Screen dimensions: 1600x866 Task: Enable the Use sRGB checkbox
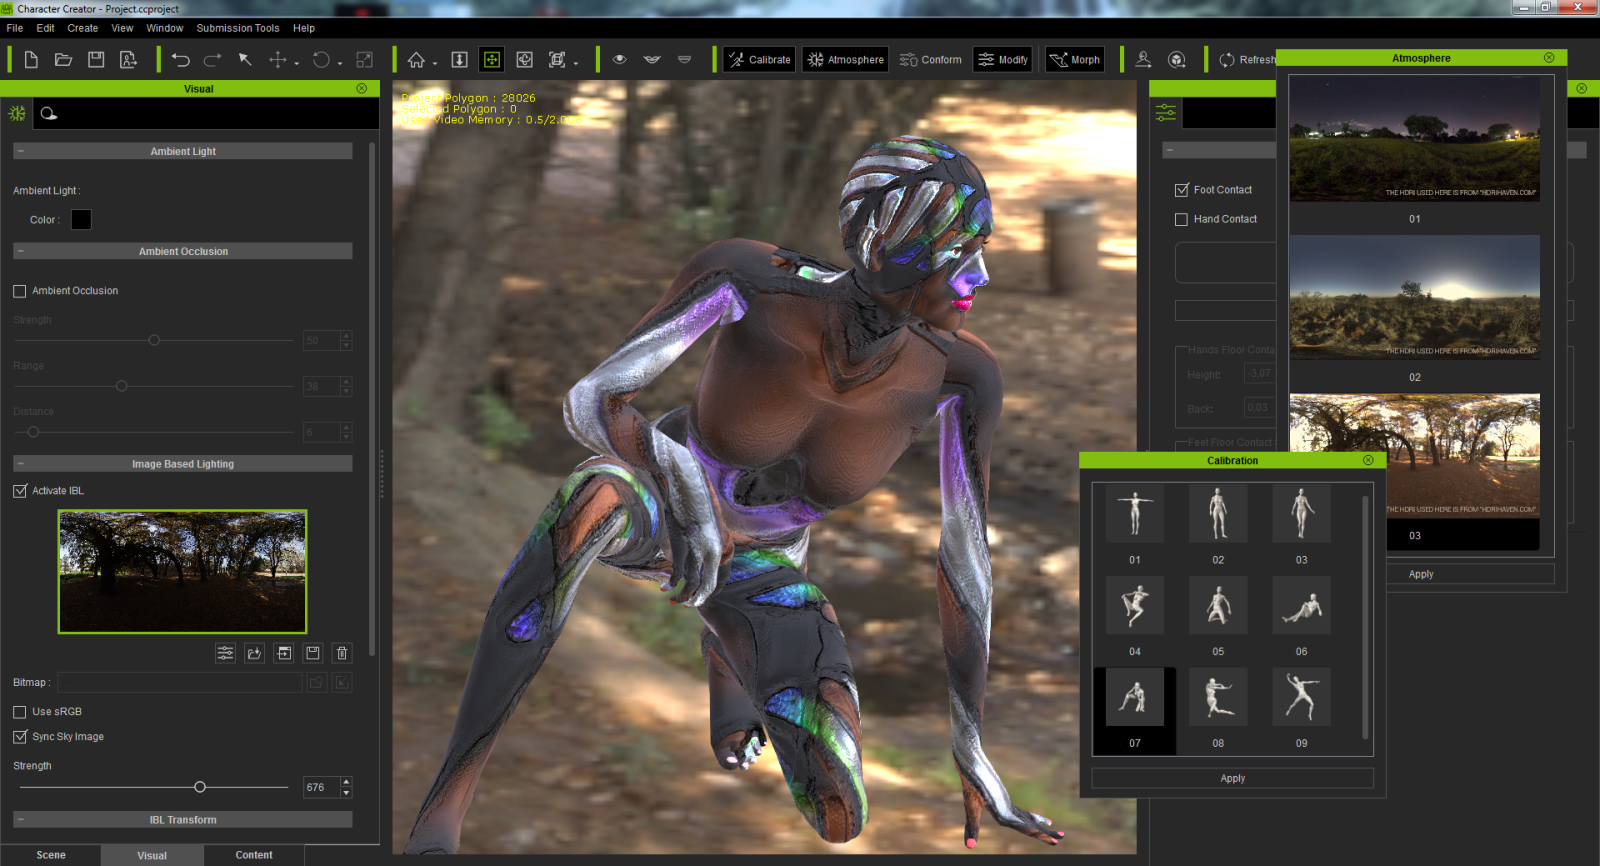point(20,712)
